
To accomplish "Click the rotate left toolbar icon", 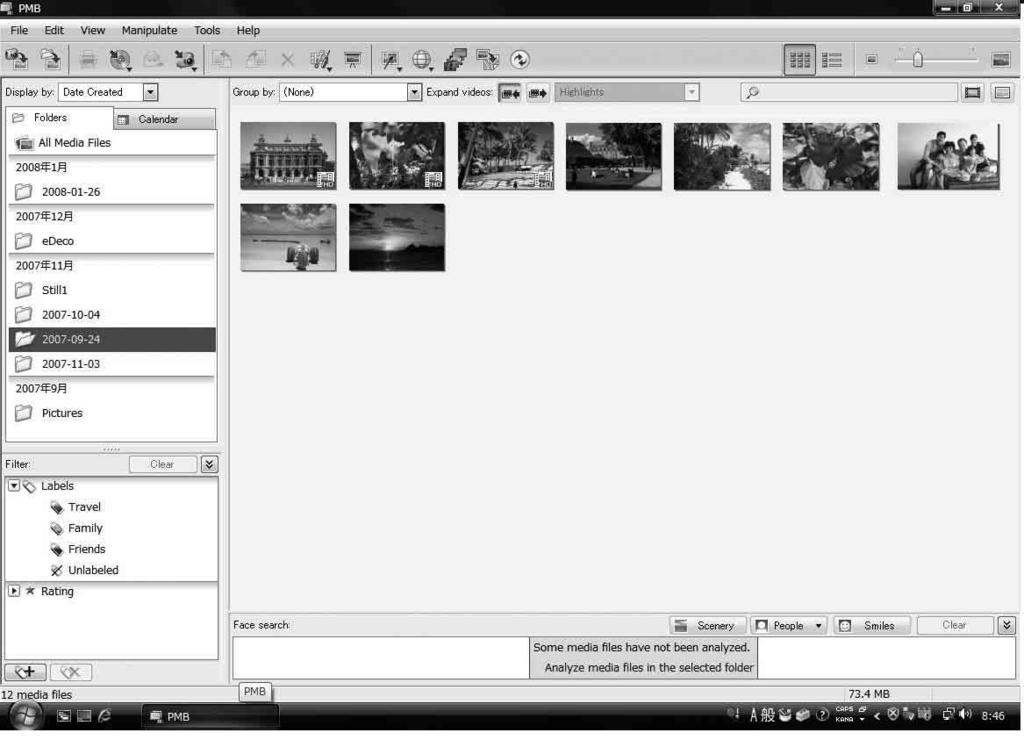I will [x=222, y=59].
